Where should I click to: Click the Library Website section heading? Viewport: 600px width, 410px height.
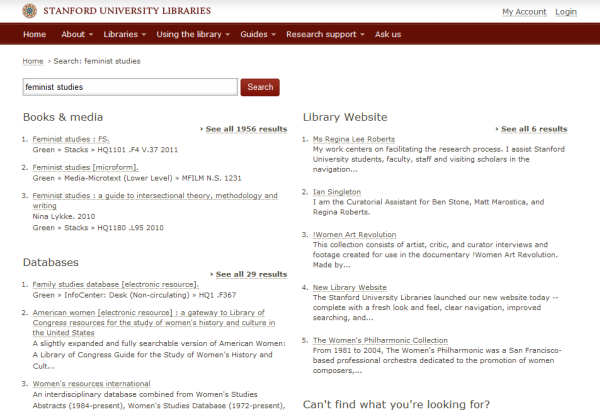point(345,117)
